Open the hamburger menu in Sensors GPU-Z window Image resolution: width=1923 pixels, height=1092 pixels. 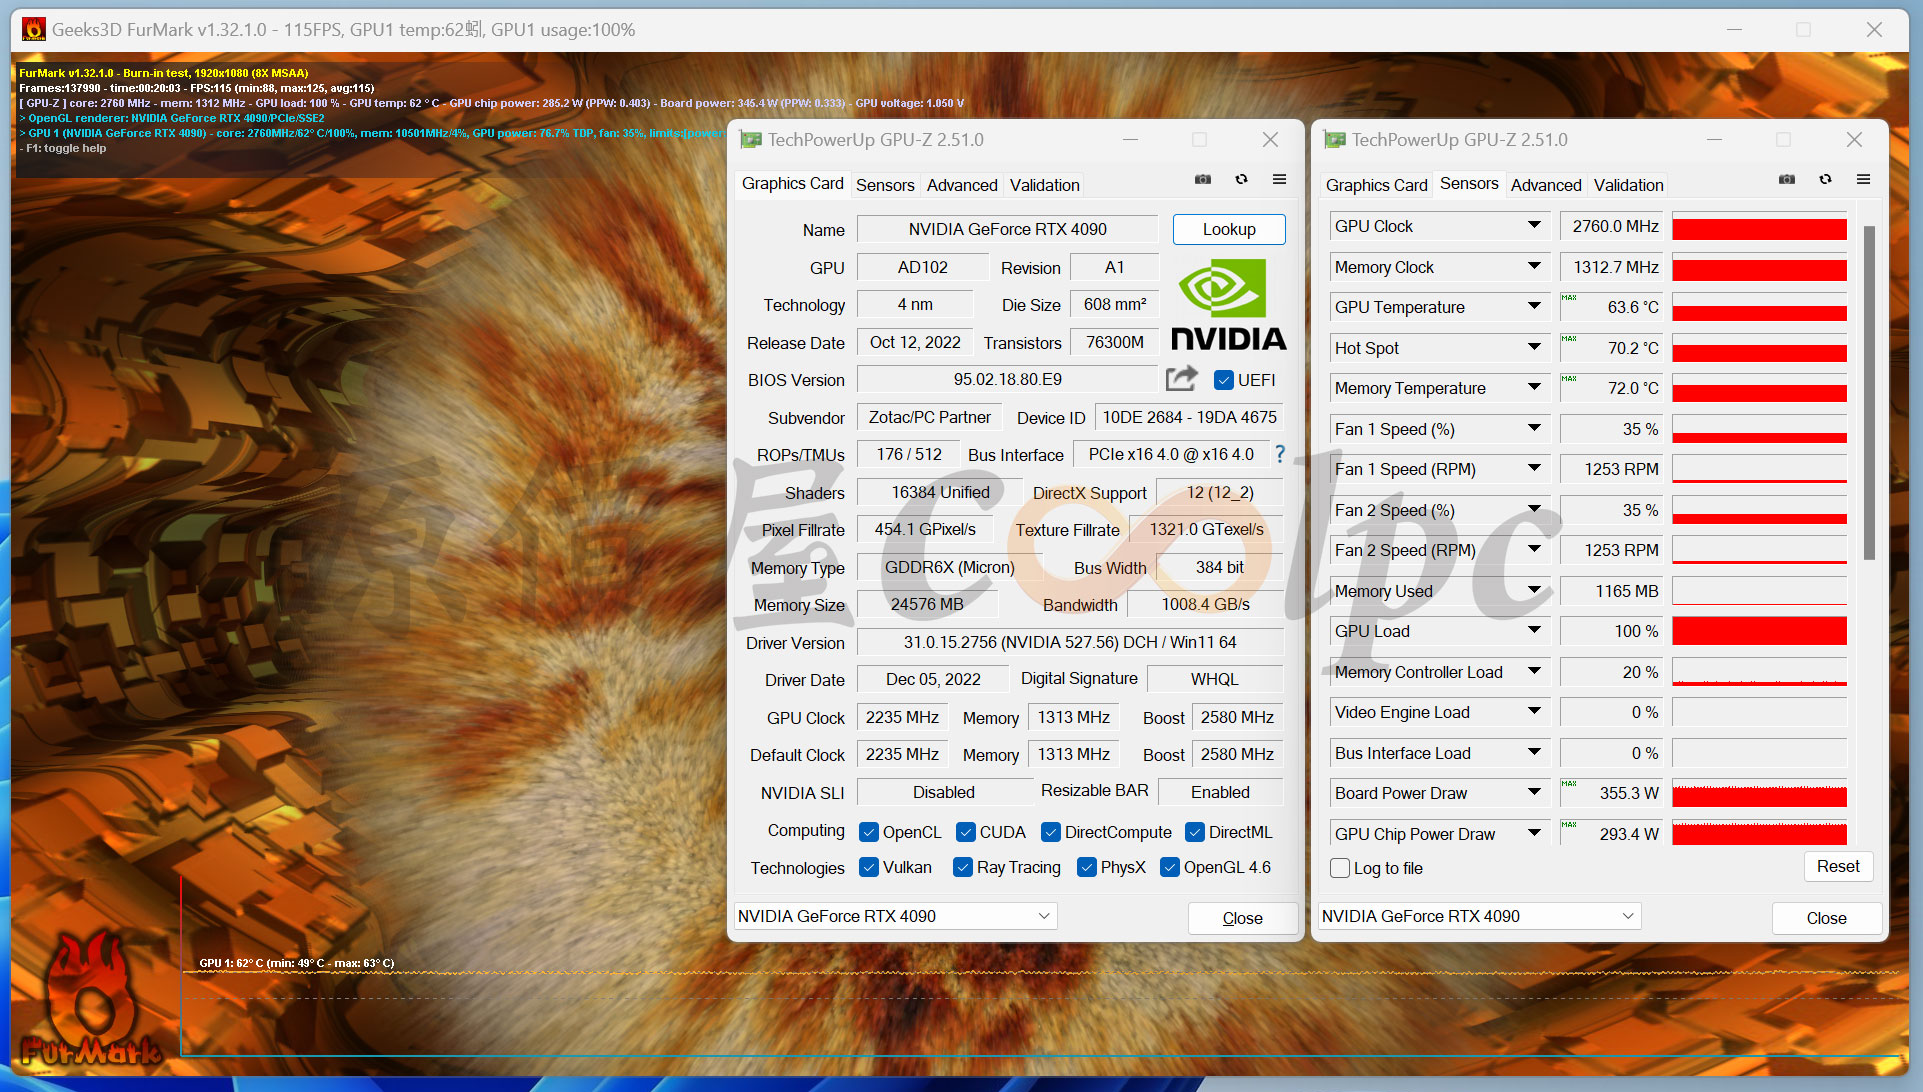tap(1863, 180)
